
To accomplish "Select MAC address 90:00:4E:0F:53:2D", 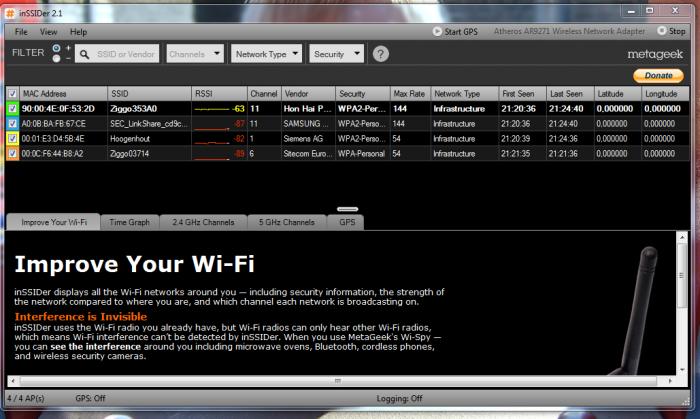I will pyautogui.click(x=58, y=108).
